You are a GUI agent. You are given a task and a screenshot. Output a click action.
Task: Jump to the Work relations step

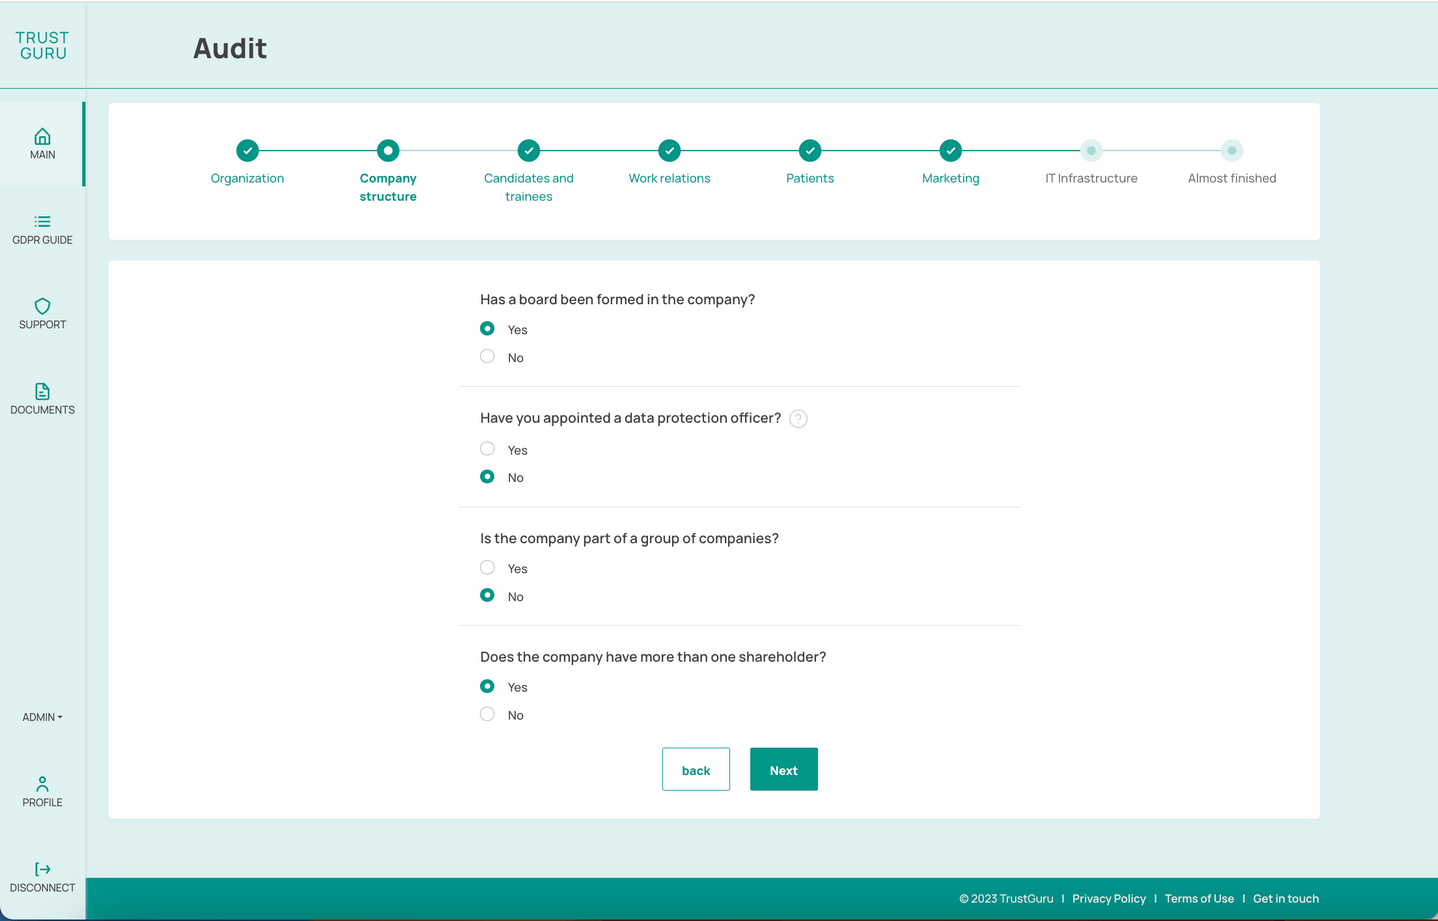click(669, 151)
